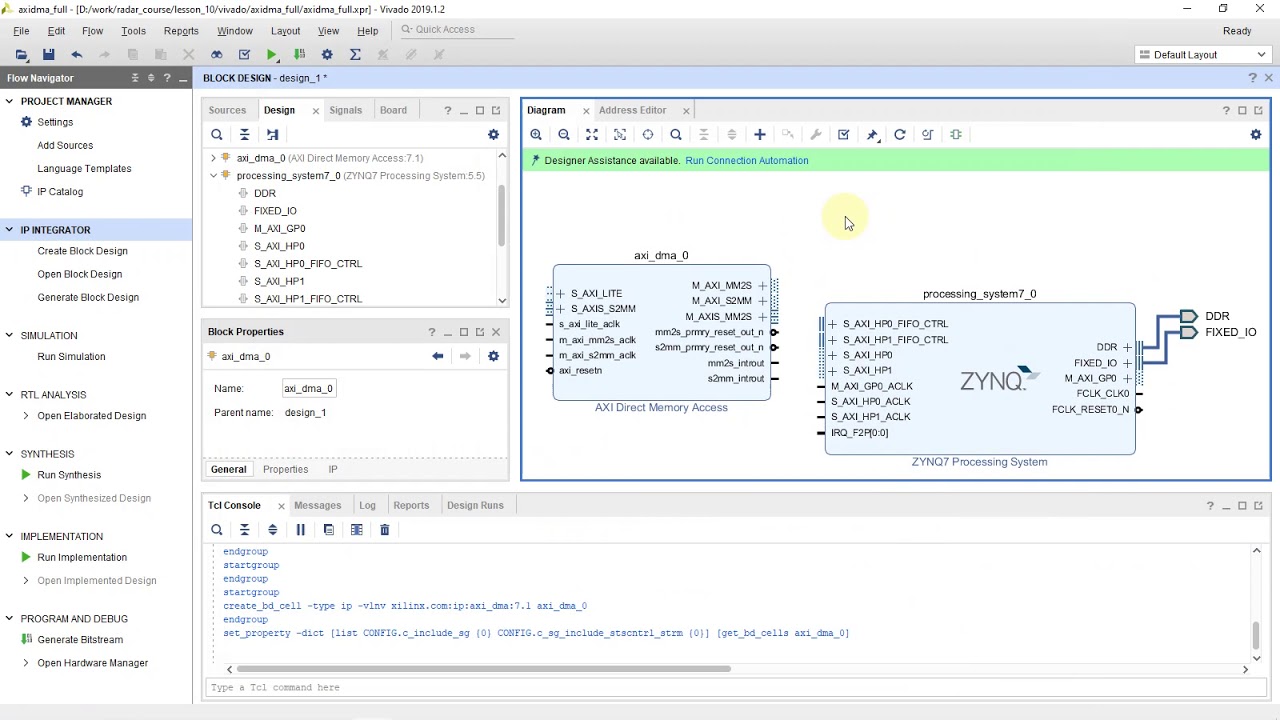Click Run Synthesis

[x=69, y=475]
